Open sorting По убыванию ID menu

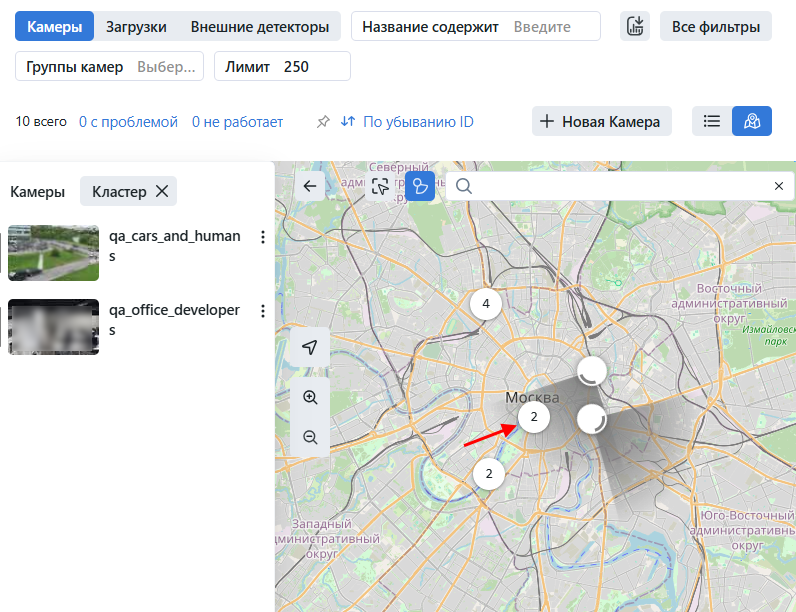click(x=407, y=122)
